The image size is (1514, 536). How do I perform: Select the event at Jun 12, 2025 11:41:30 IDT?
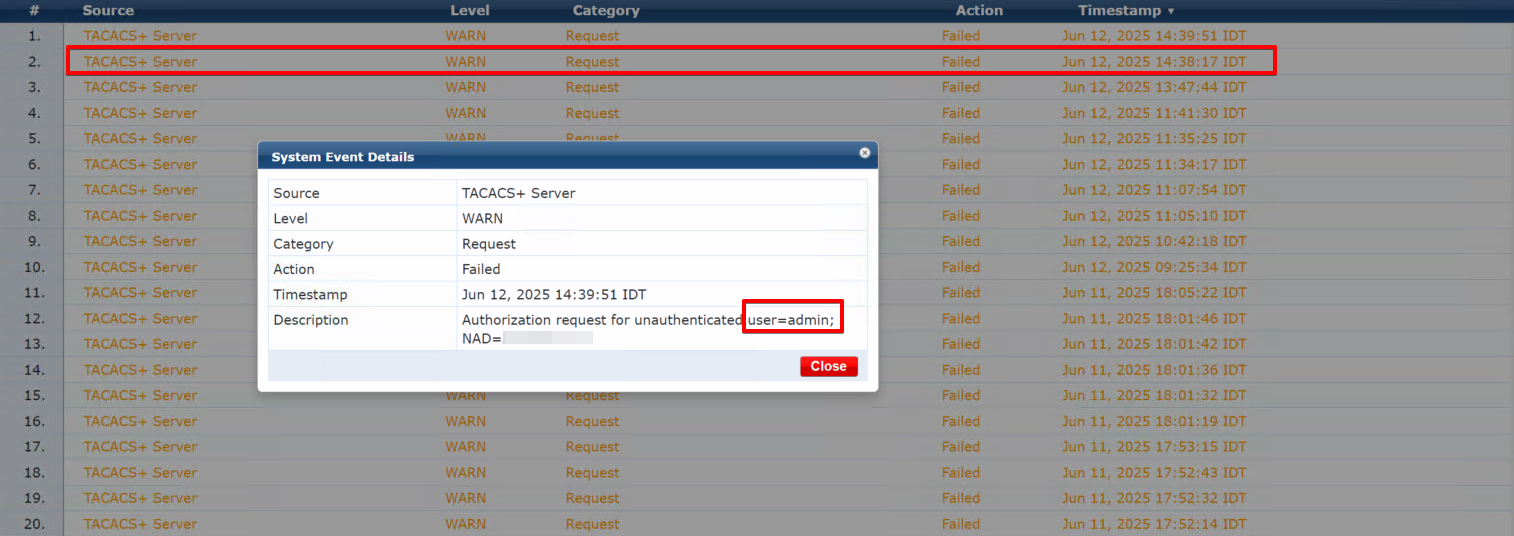[x=757, y=113]
